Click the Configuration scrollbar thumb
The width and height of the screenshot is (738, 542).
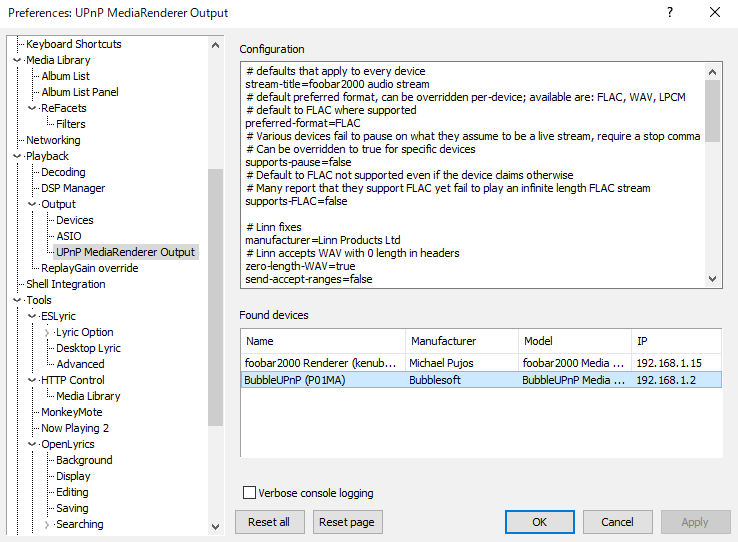[x=713, y=111]
